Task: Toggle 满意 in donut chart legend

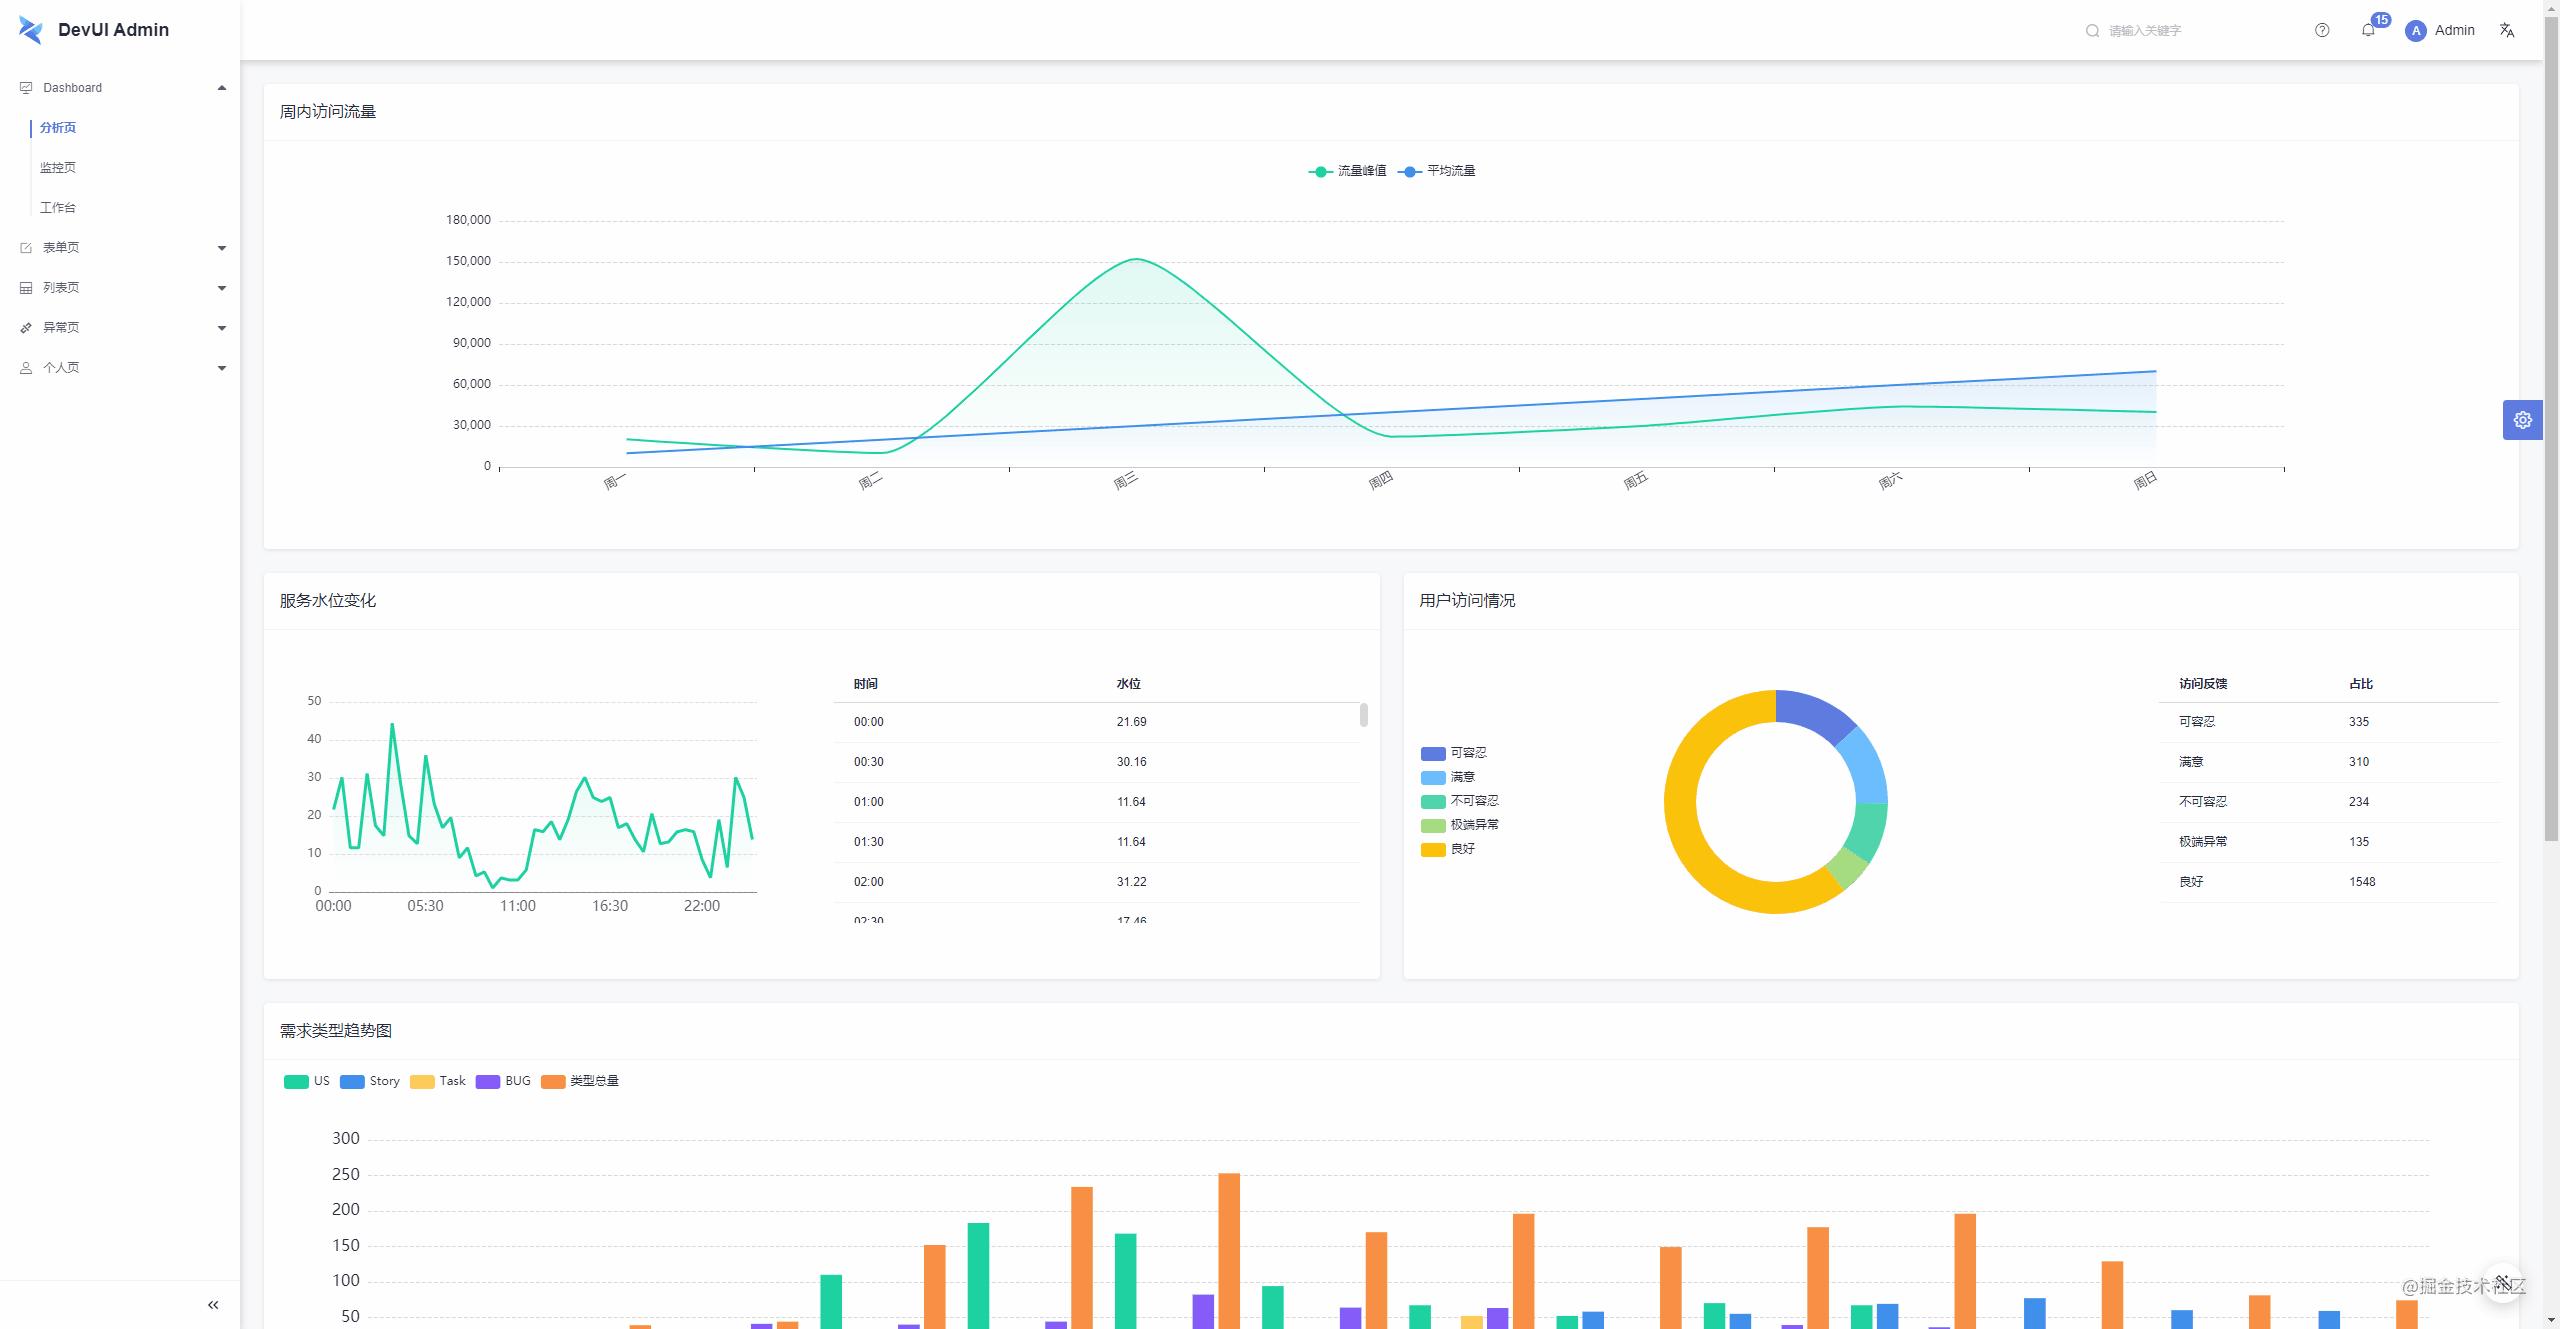Action: coord(1448,777)
